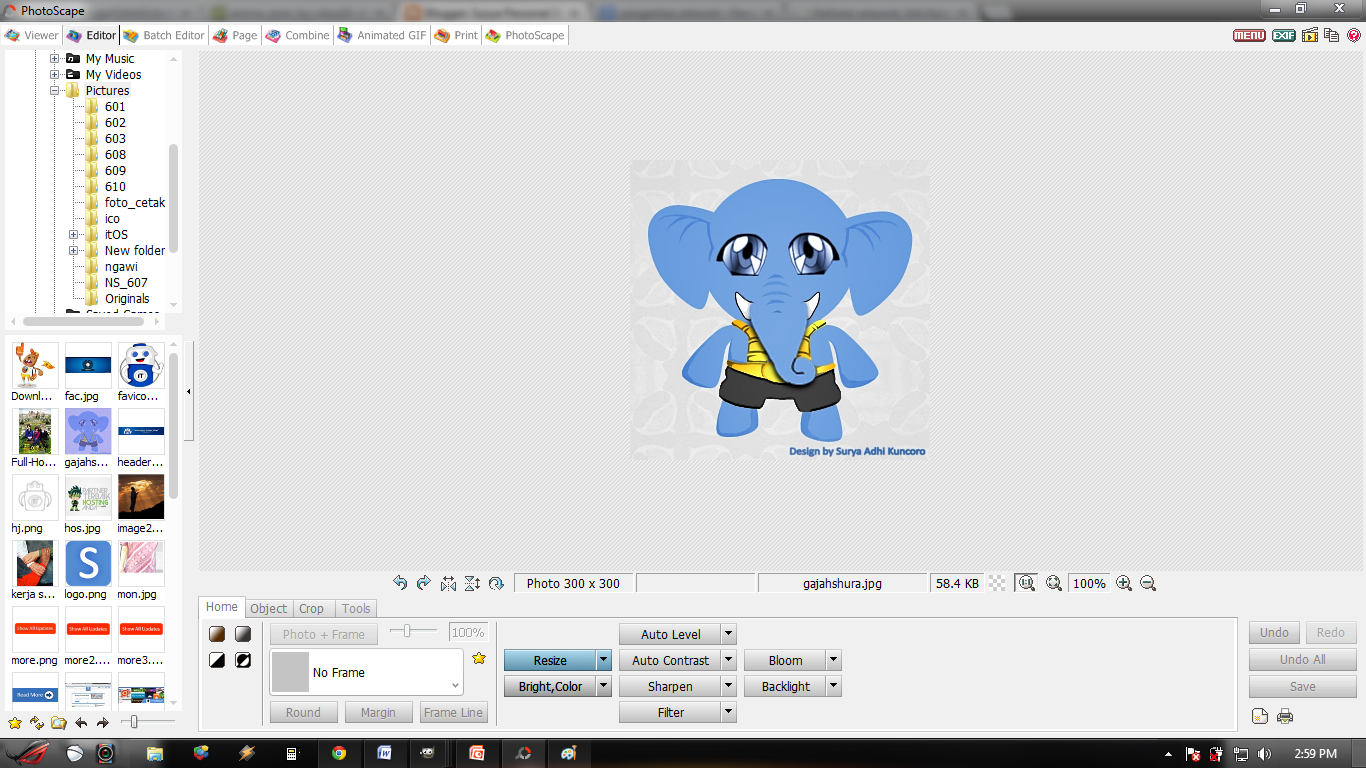Flip the photo horizontally

coord(448,583)
